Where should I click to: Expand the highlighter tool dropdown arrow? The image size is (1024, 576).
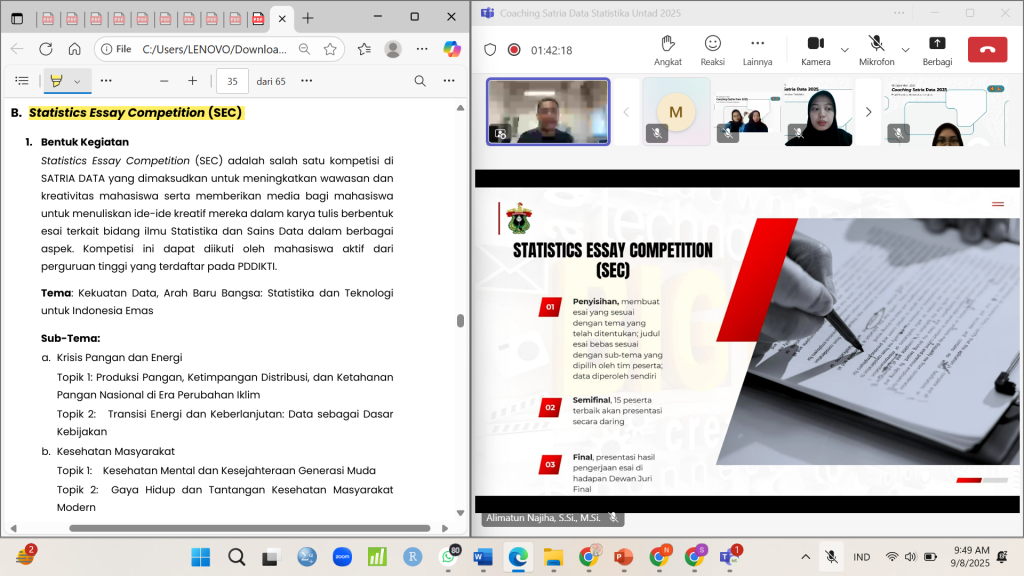click(x=77, y=81)
